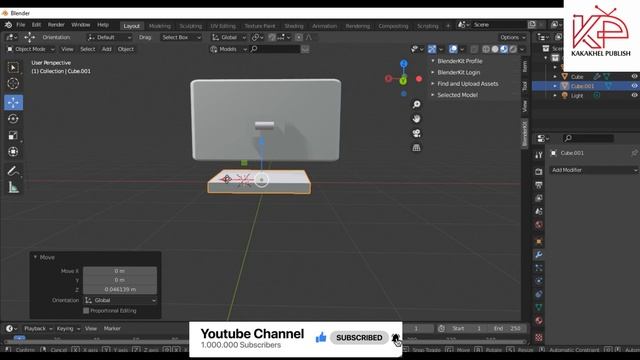Activate the Rotate tool

[13, 119]
